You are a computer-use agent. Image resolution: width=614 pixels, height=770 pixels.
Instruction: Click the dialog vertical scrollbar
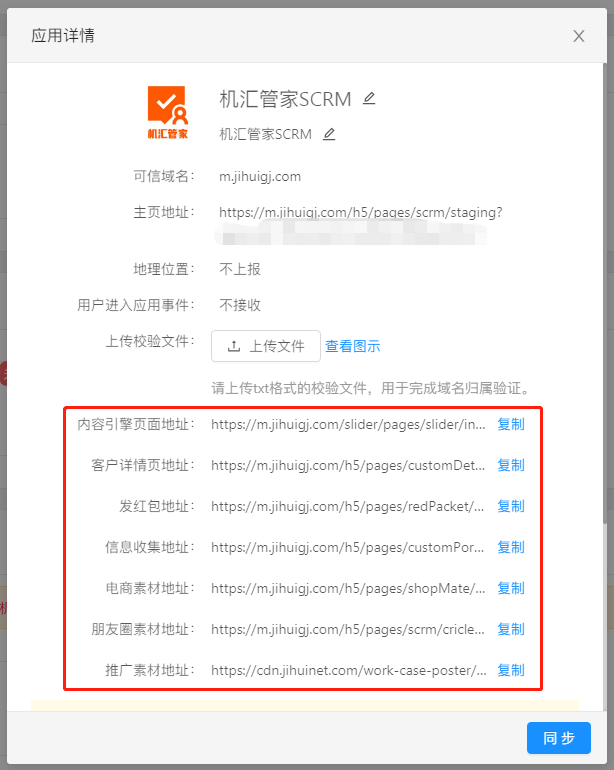click(605, 293)
